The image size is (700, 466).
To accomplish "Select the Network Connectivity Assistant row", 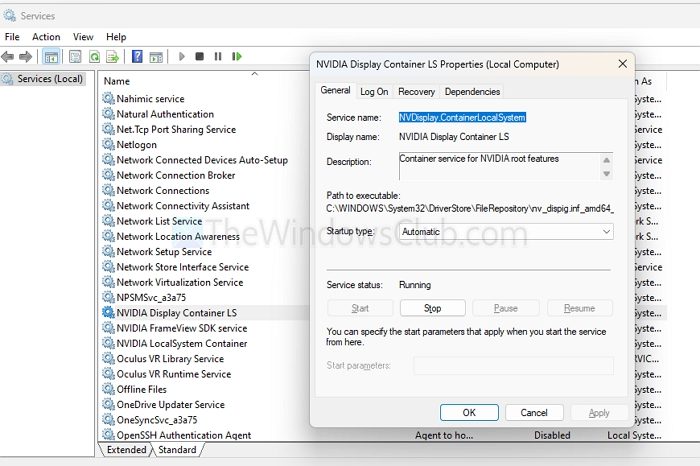I will point(183,206).
